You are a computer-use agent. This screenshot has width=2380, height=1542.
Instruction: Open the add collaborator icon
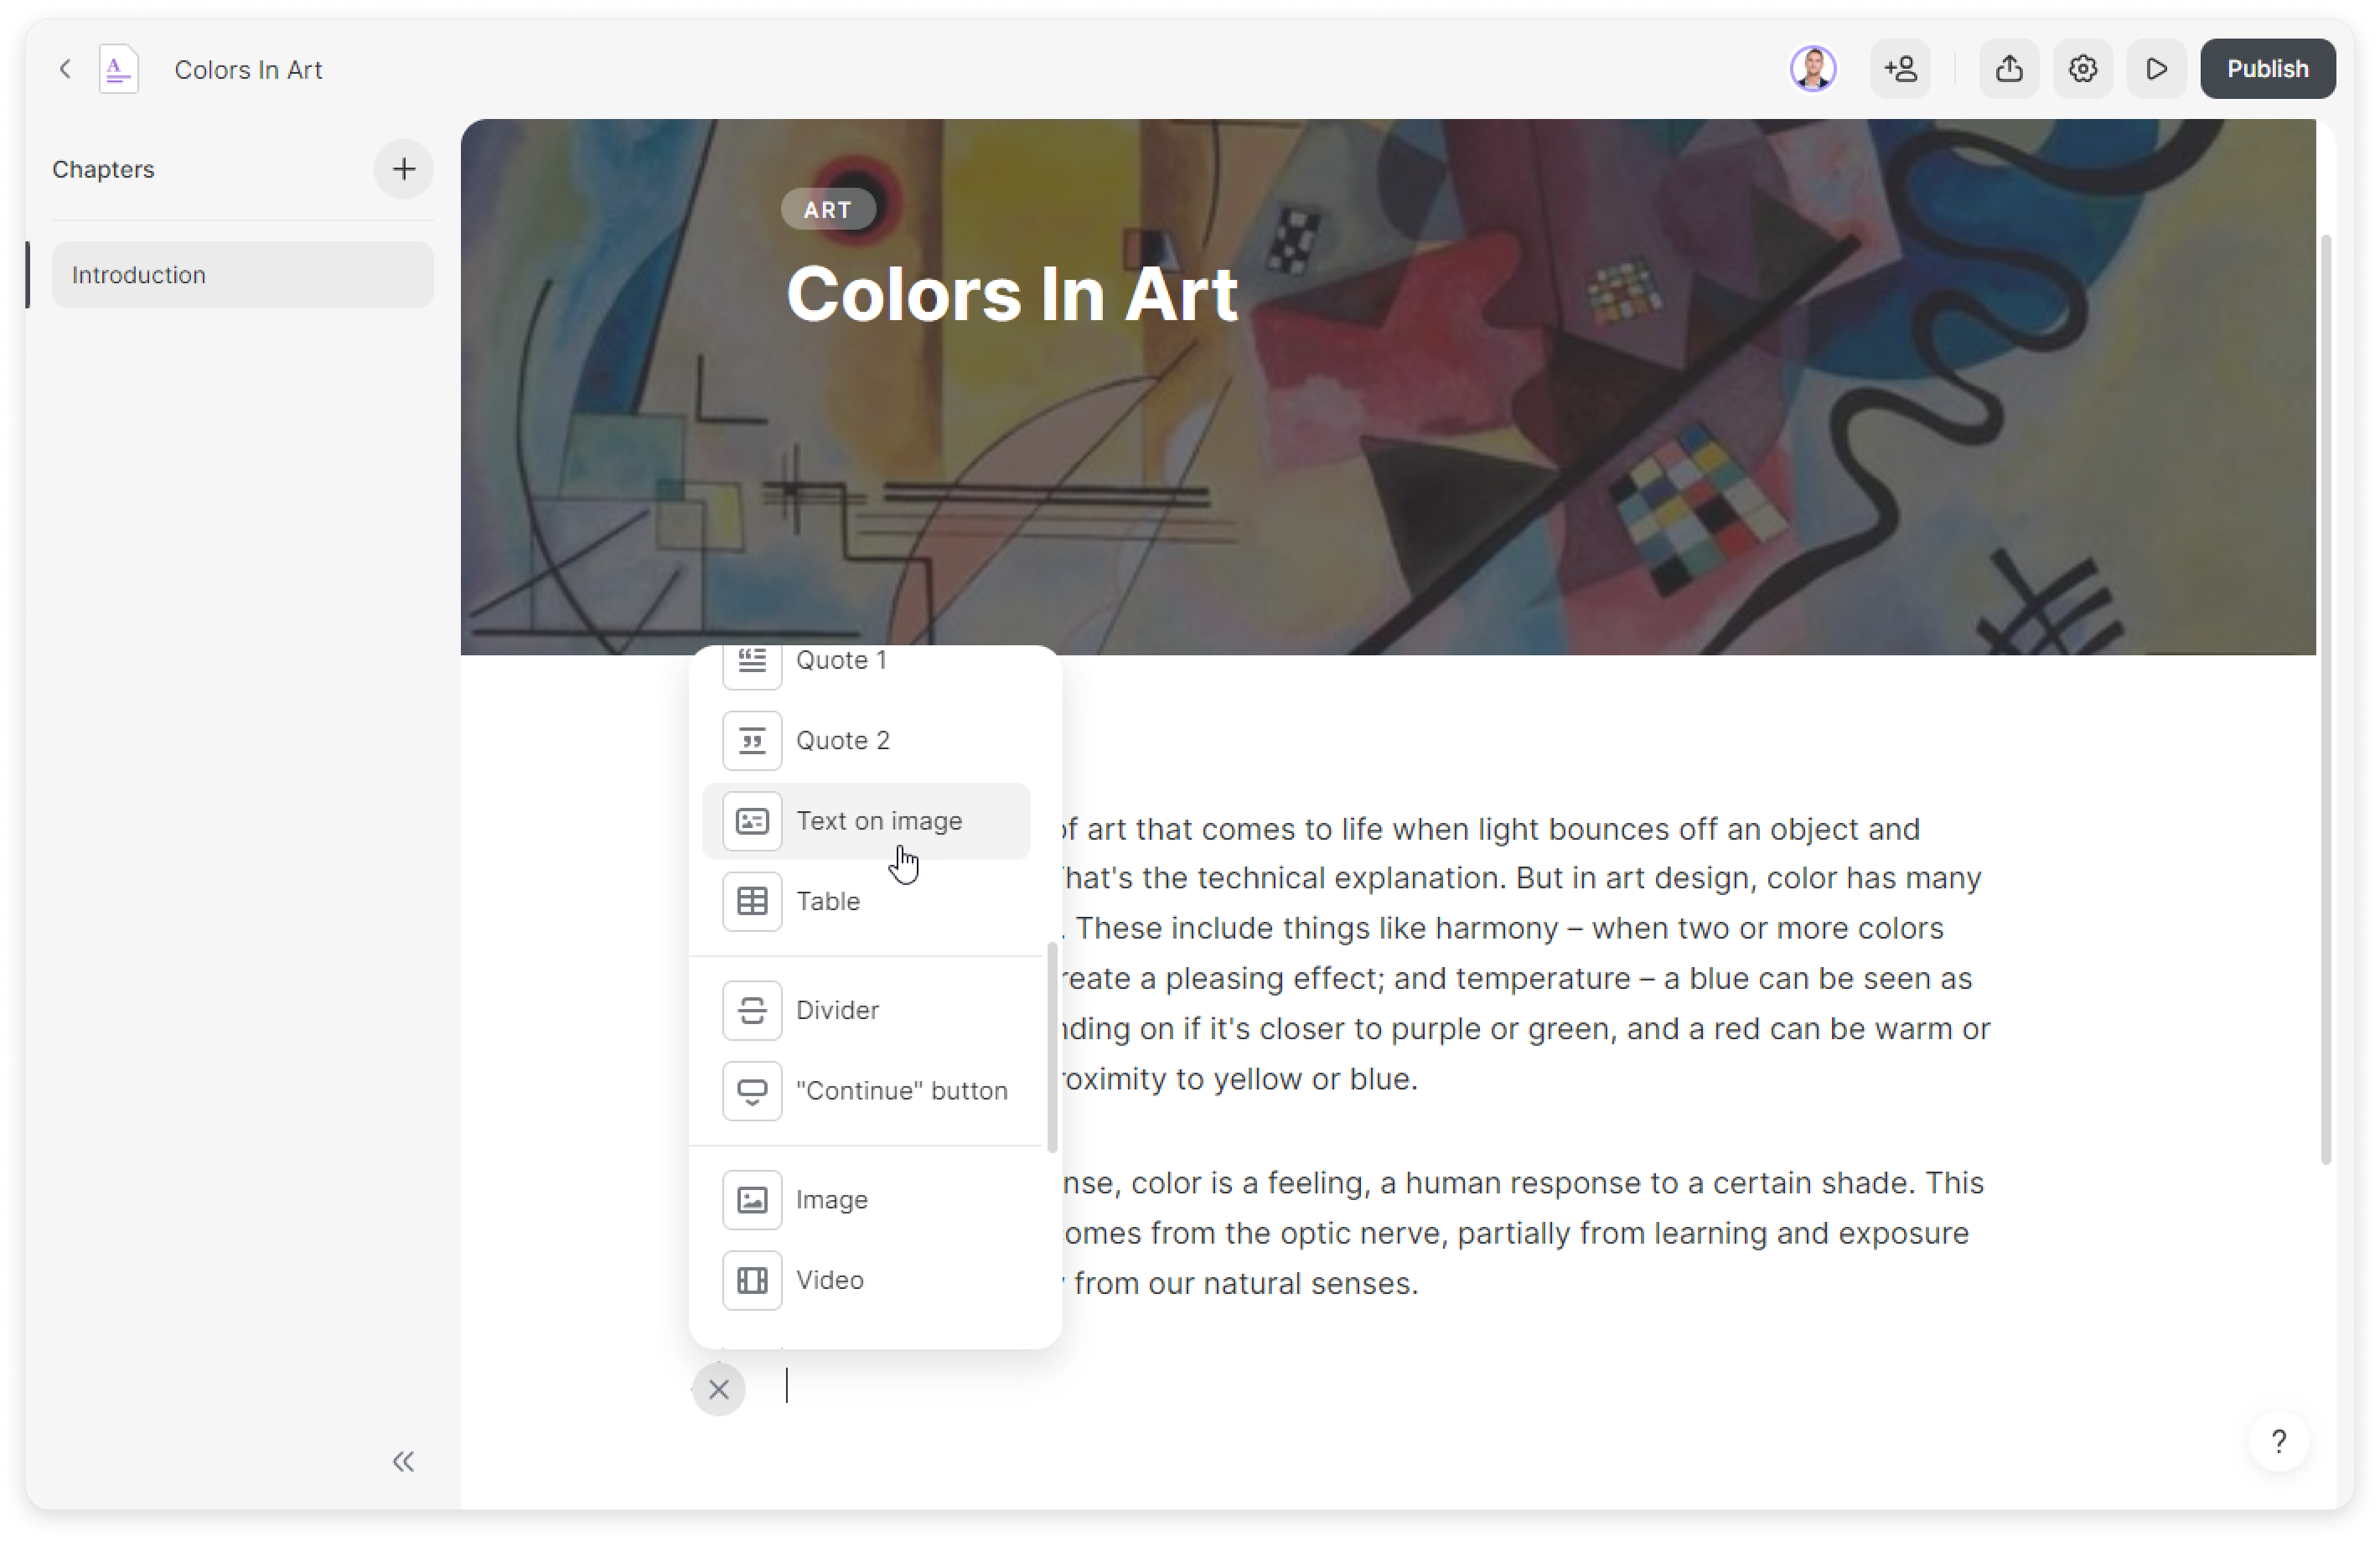click(1900, 69)
